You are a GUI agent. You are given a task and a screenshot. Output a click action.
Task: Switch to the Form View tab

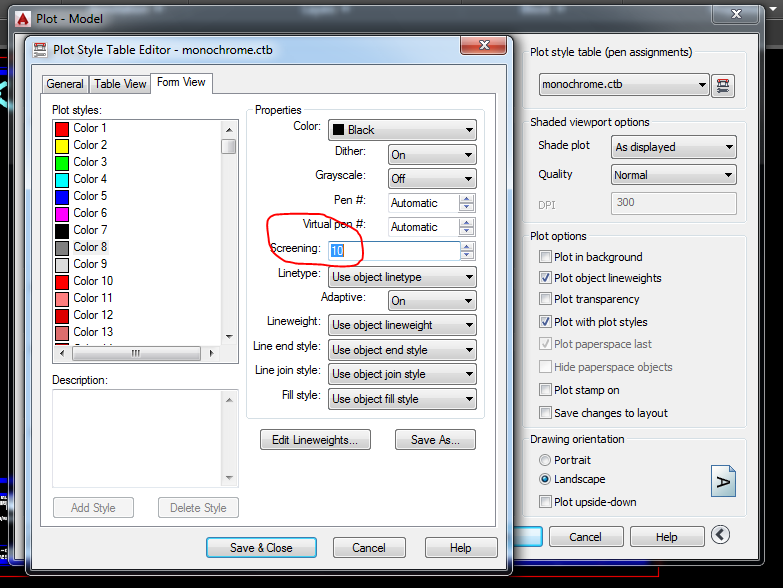coord(181,82)
